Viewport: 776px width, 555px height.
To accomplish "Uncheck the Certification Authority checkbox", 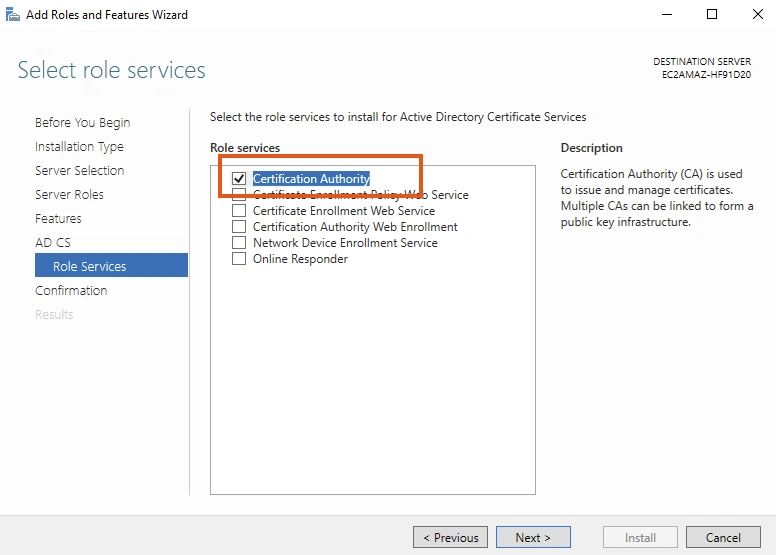I will [x=239, y=179].
